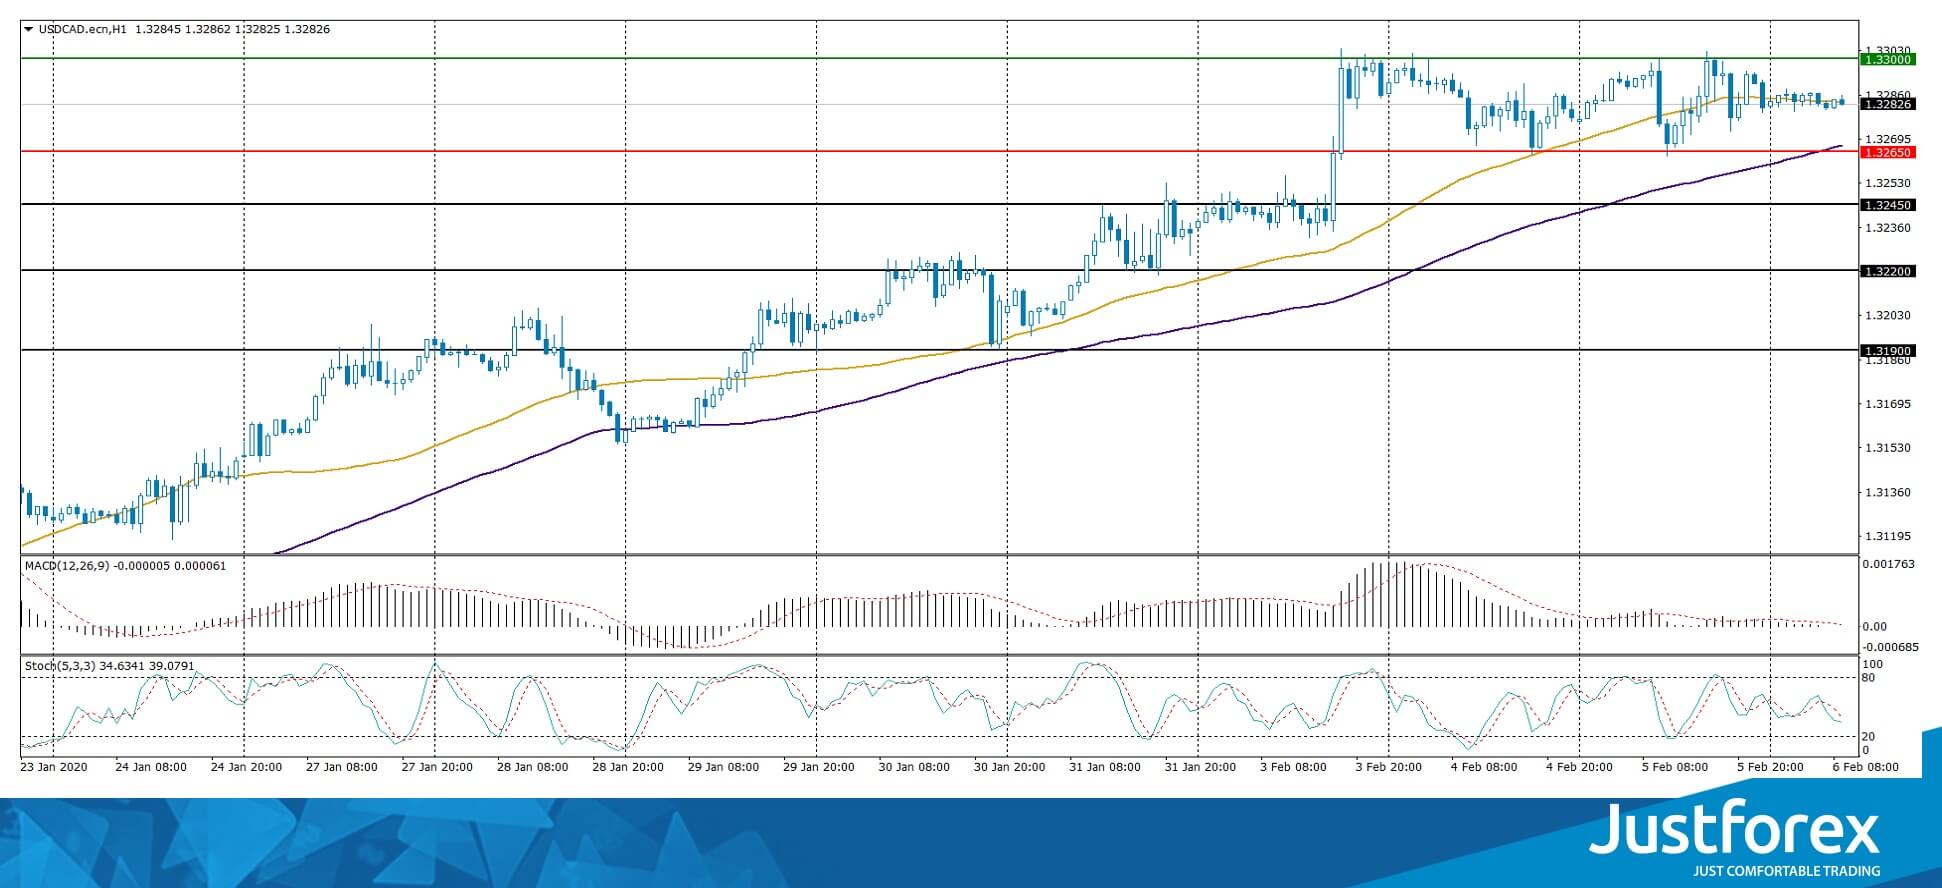The width and height of the screenshot is (1942, 888).
Task: Click the 28 Jan 08:00 time label
Action: 533,767
